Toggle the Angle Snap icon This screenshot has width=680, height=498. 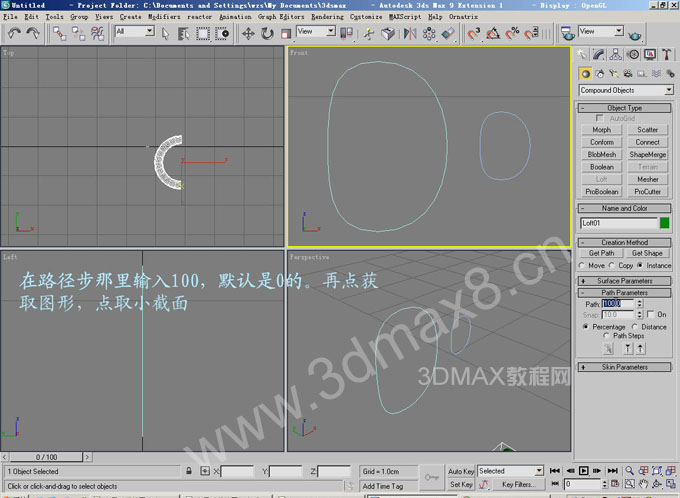pos(493,33)
